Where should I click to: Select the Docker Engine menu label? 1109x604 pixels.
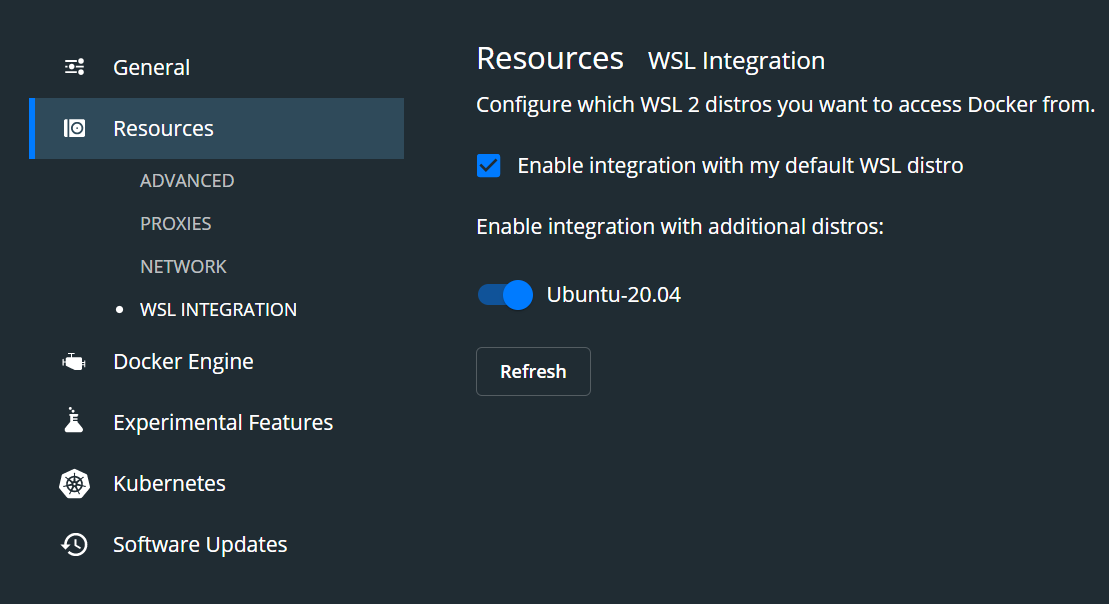tap(183, 362)
